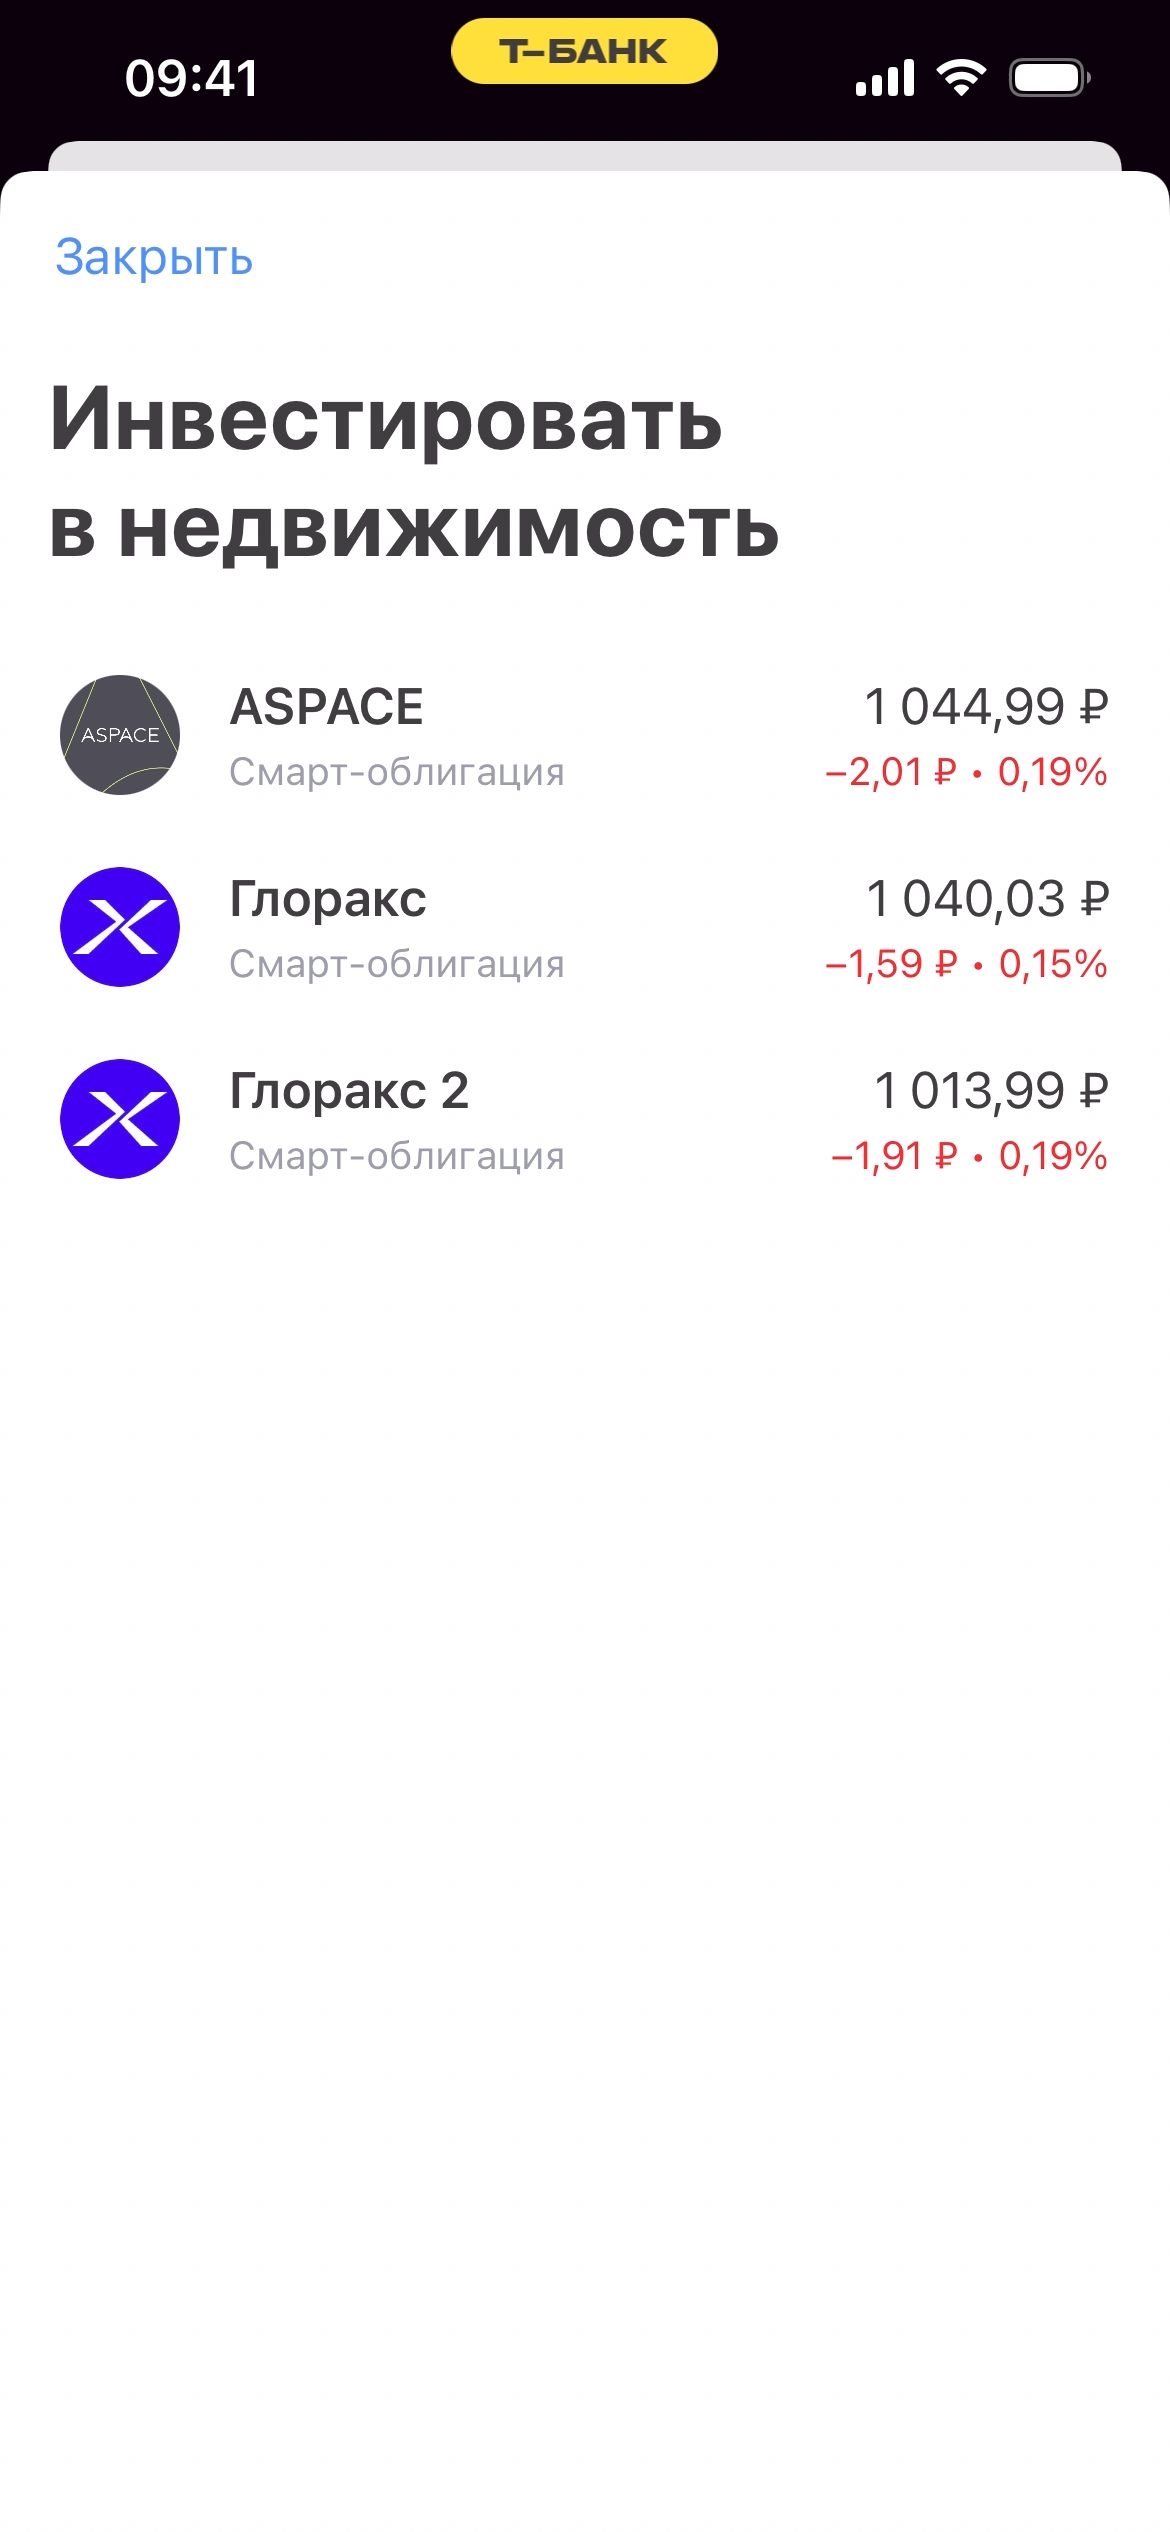Tap the Wi-Fi status icon
The image size is (1170, 2532).
coord(961,77)
